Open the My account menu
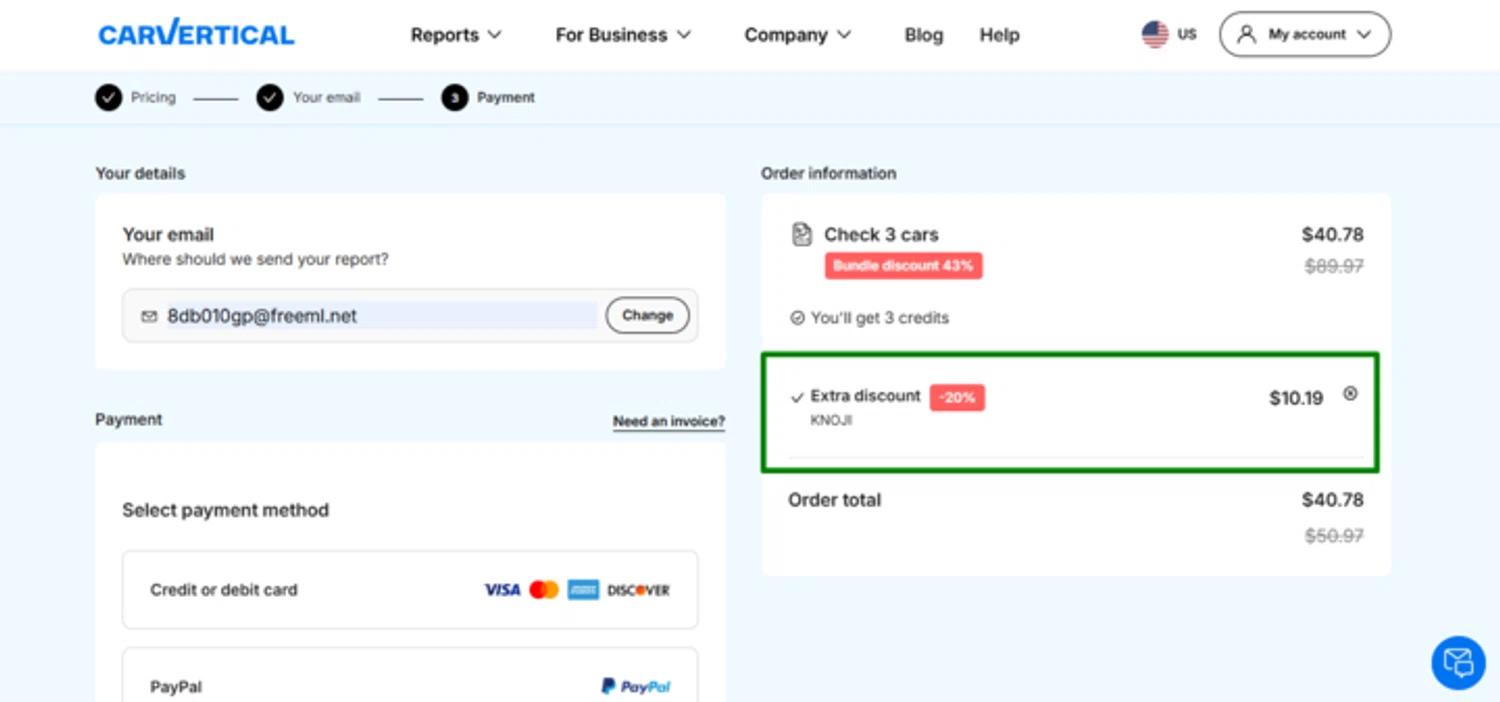Viewport: 1500px width, 702px height. (x=1304, y=34)
